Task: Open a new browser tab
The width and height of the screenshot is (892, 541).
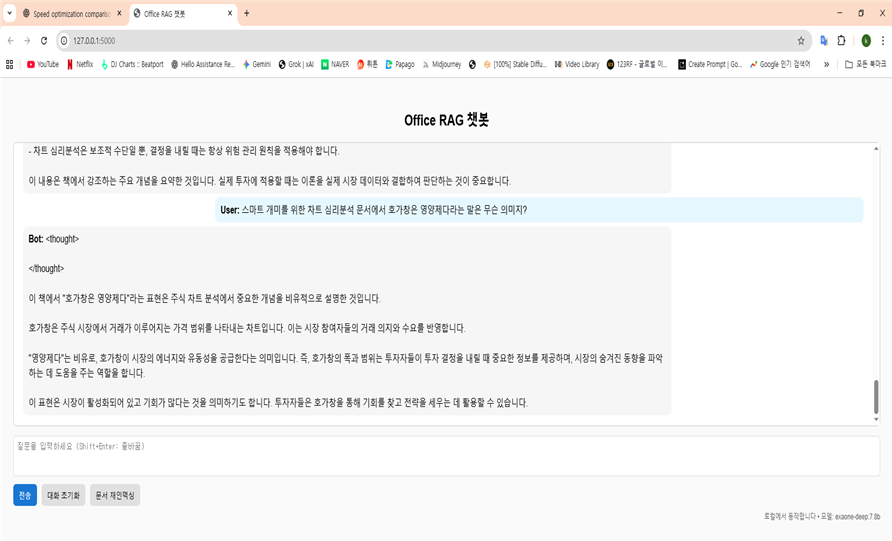Action: (x=246, y=13)
